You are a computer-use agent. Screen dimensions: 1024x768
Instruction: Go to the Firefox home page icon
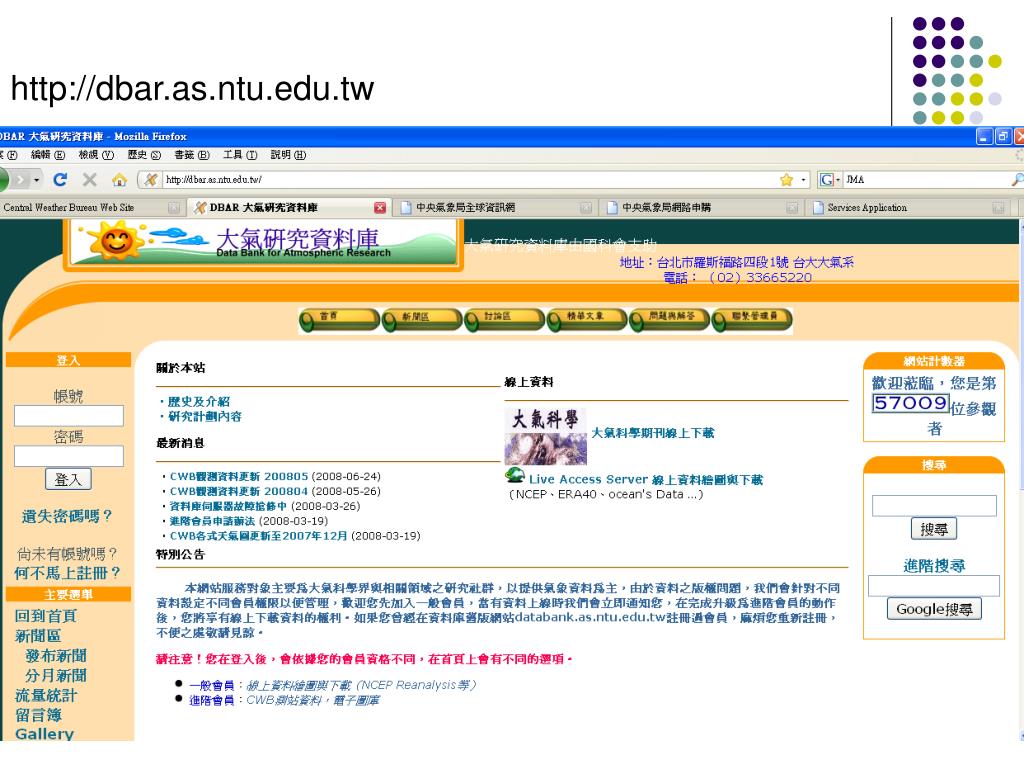(119, 180)
